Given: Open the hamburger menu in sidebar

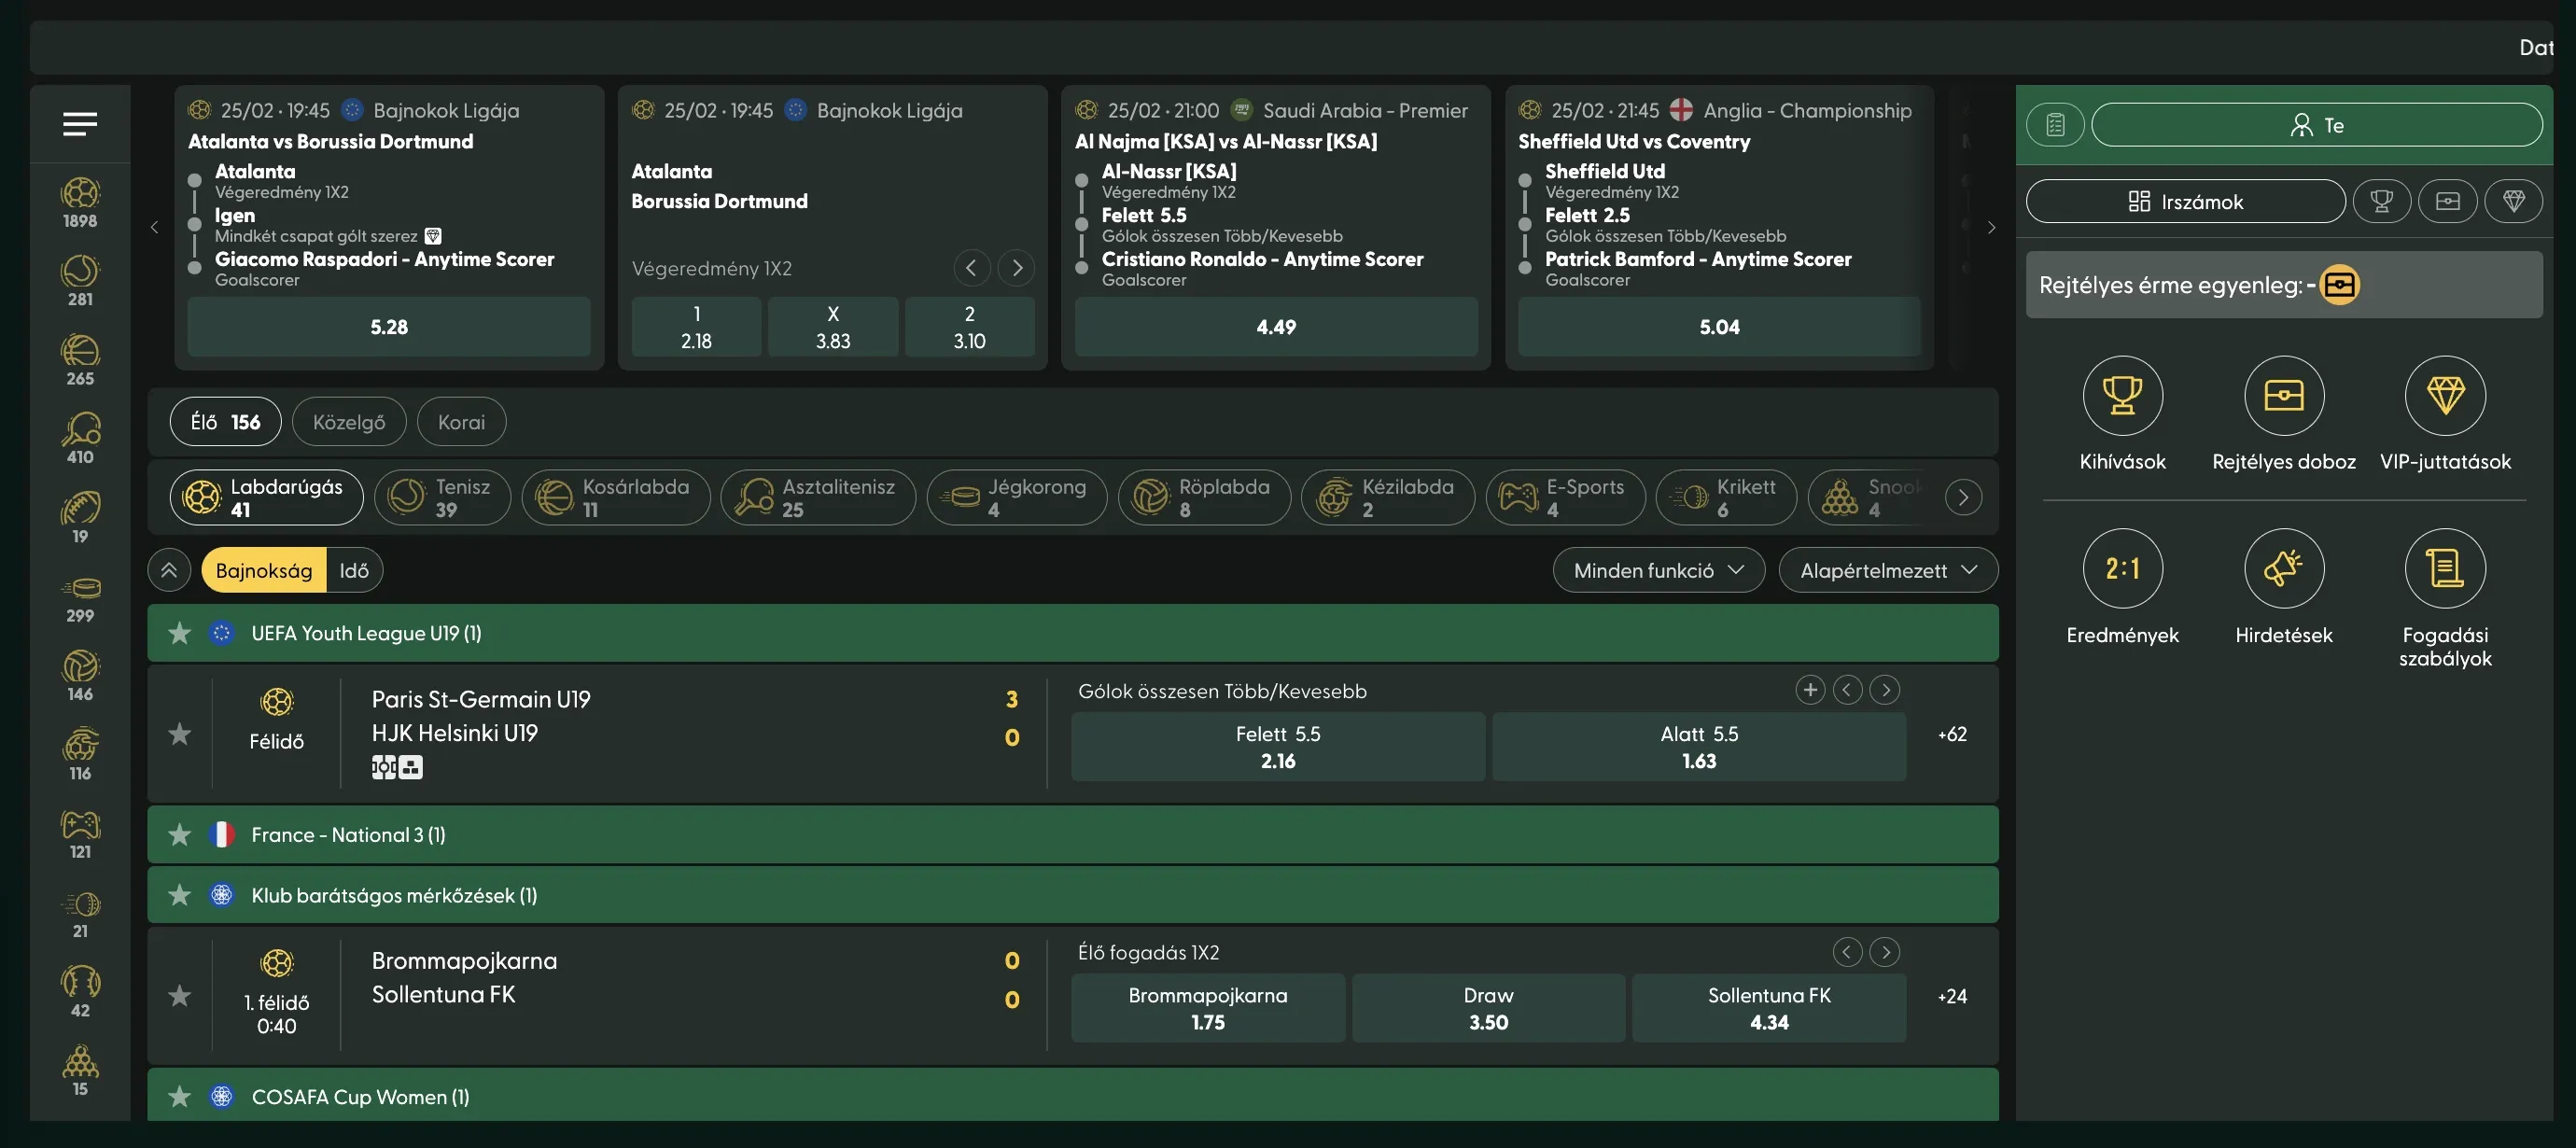Looking at the screenshot, I should click(x=80, y=124).
